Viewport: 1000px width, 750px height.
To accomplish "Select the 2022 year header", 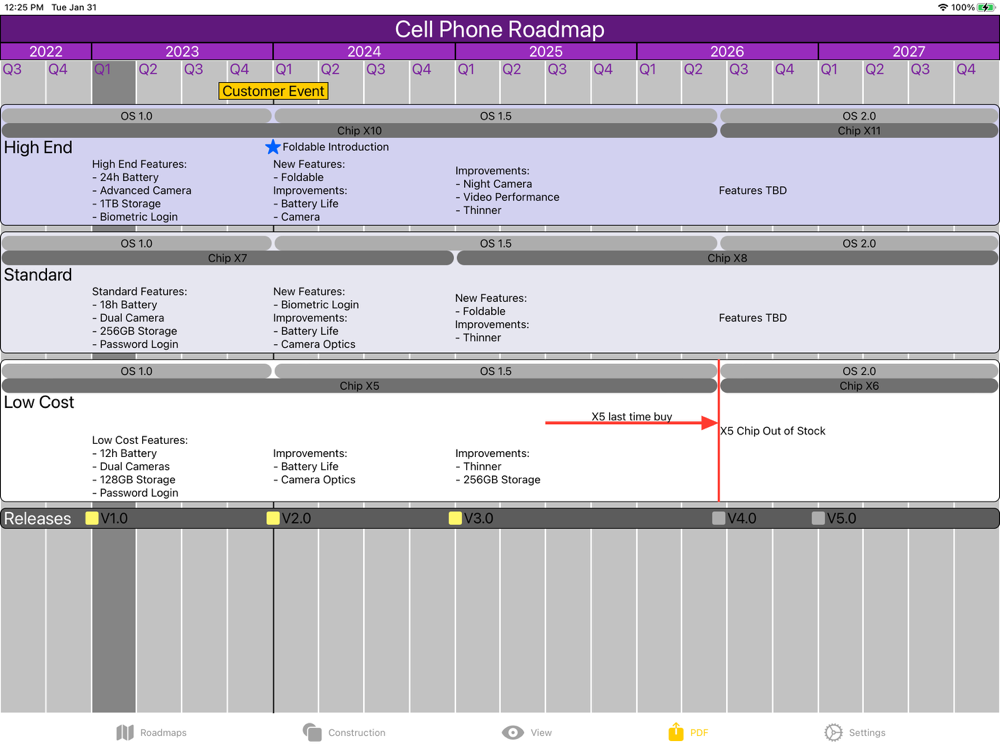I will [x=46, y=51].
